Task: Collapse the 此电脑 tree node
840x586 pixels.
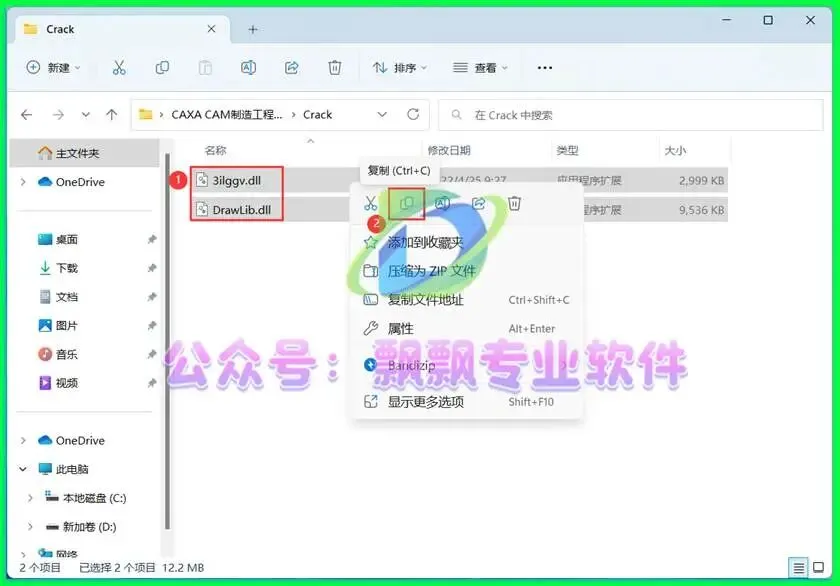Action: (23, 469)
